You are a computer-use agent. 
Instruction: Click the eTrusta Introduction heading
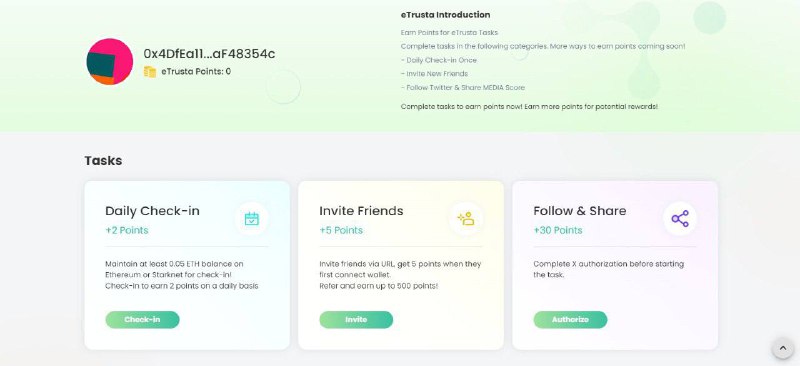[x=445, y=15]
